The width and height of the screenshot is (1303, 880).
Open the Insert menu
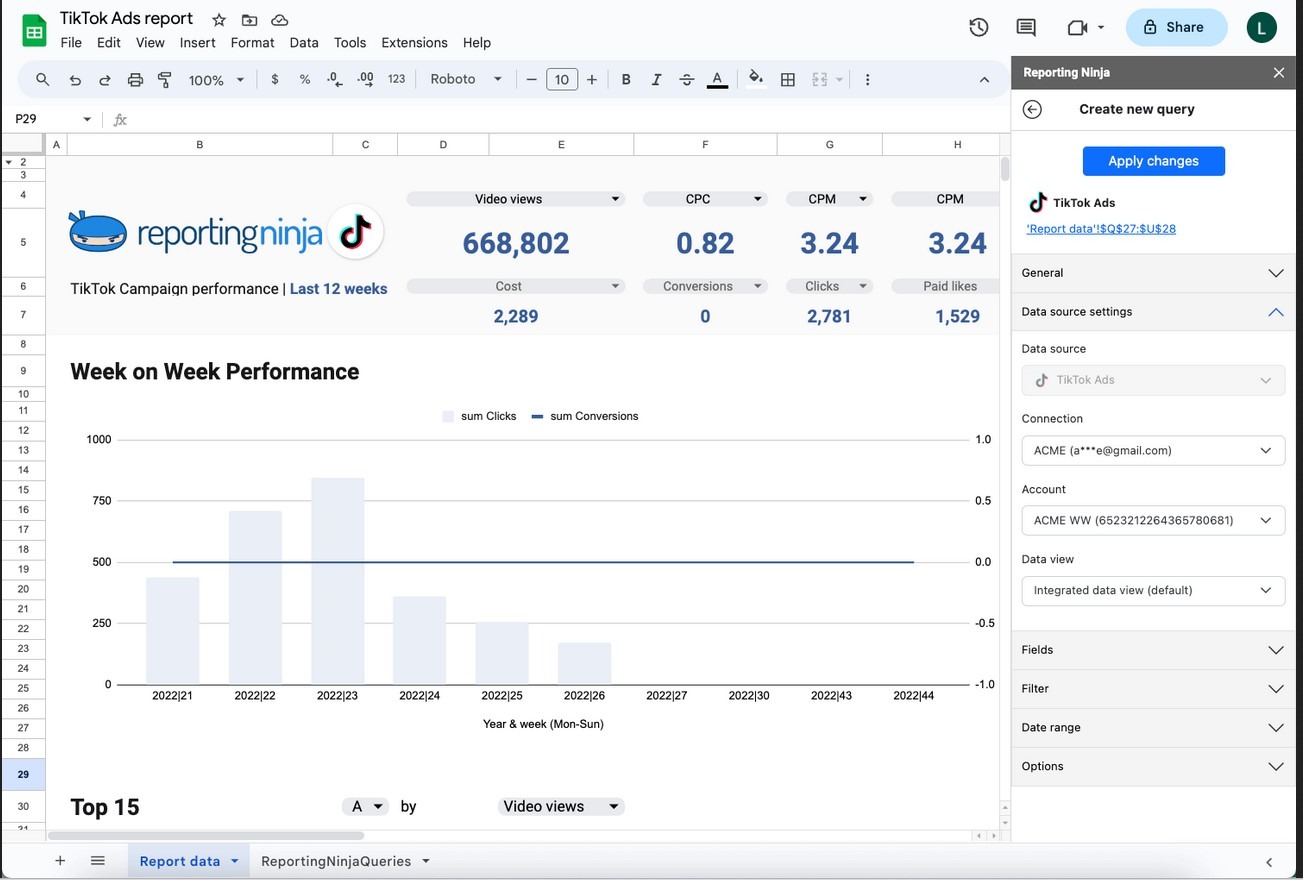pyautogui.click(x=198, y=43)
